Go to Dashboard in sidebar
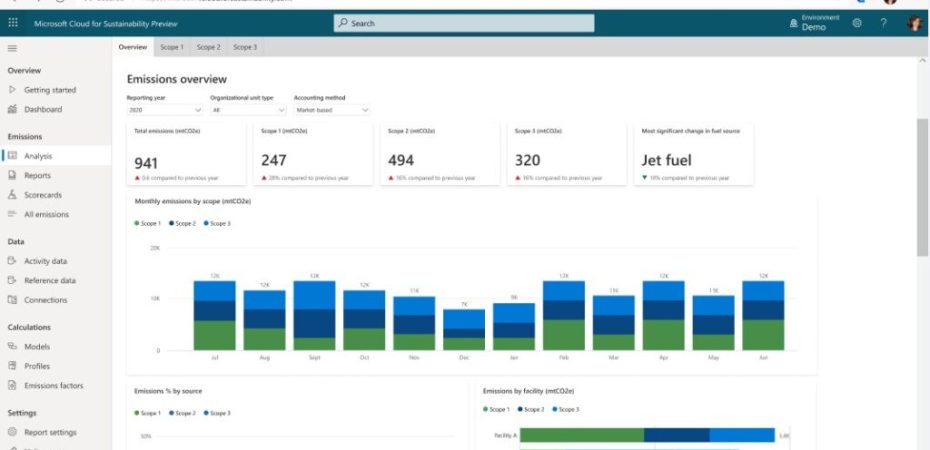The image size is (930, 450). coord(43,109)
